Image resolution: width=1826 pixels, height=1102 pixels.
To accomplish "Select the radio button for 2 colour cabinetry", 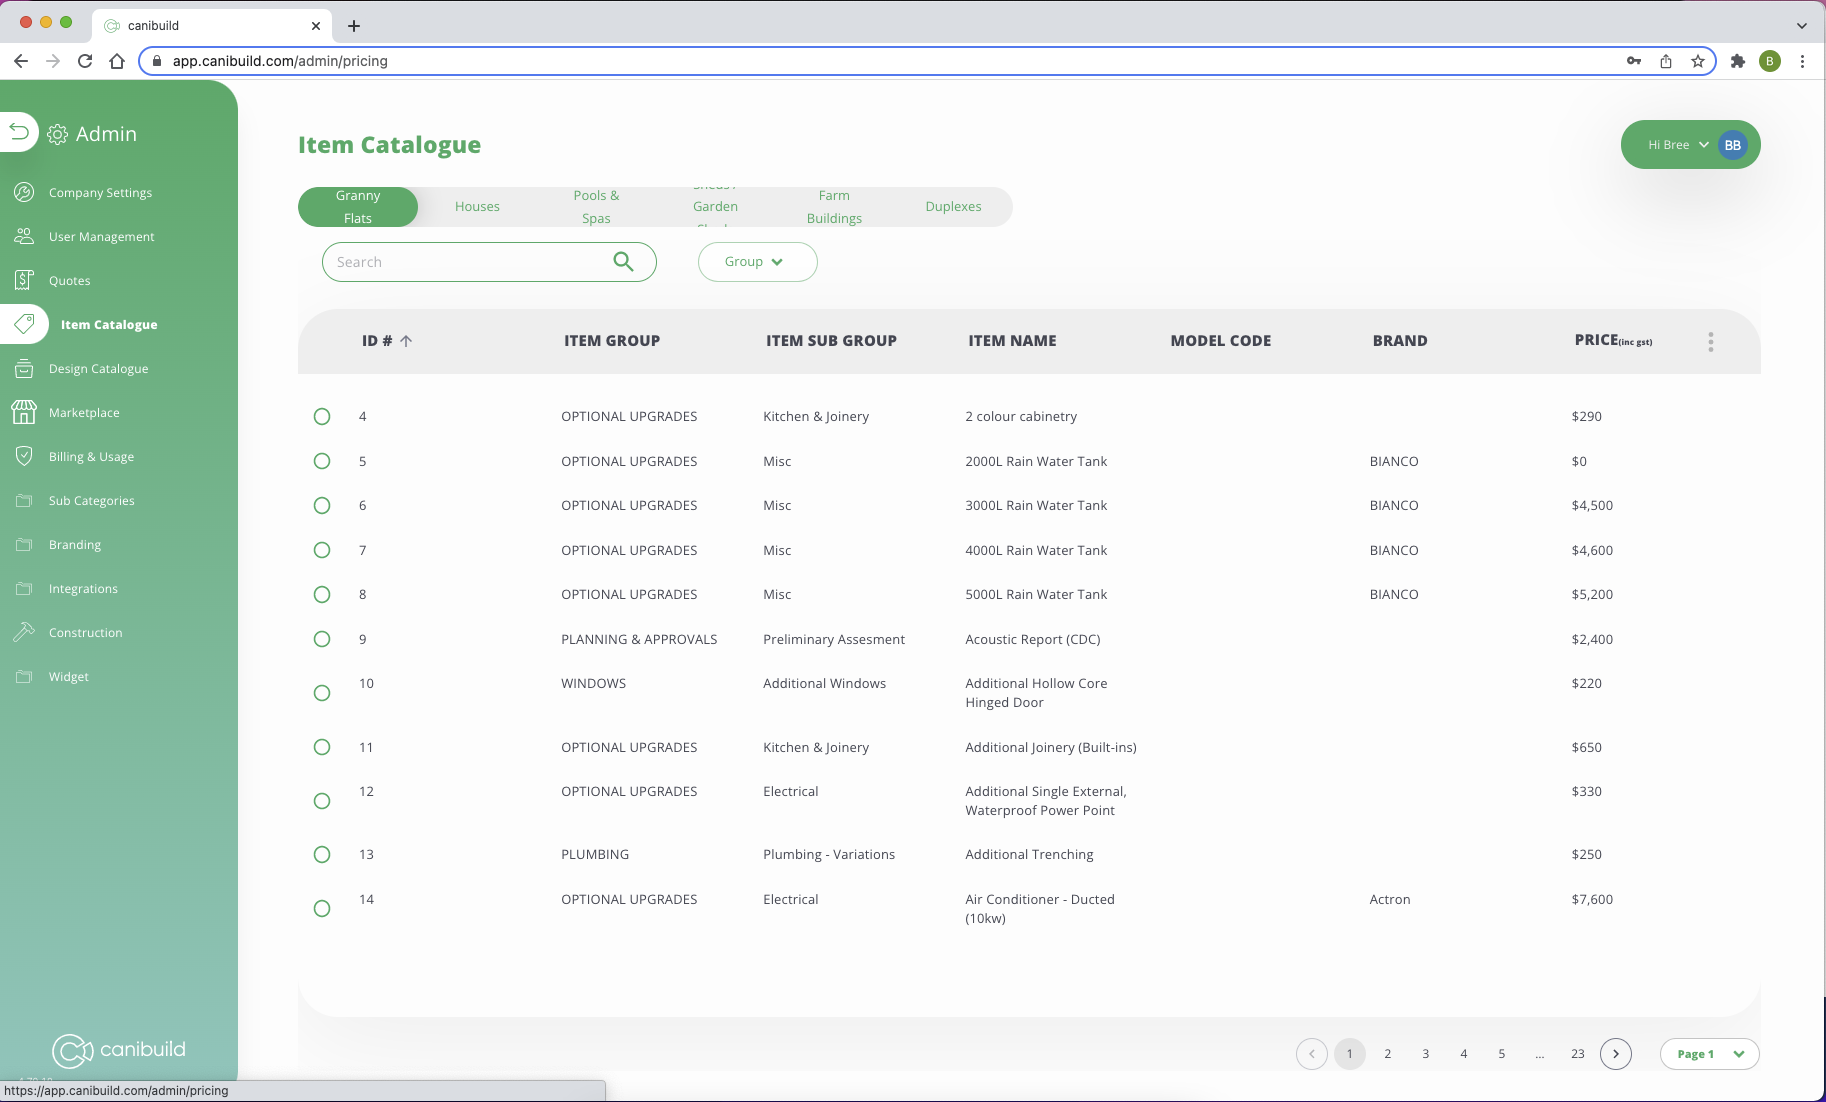I will click(x=321, y=416).
